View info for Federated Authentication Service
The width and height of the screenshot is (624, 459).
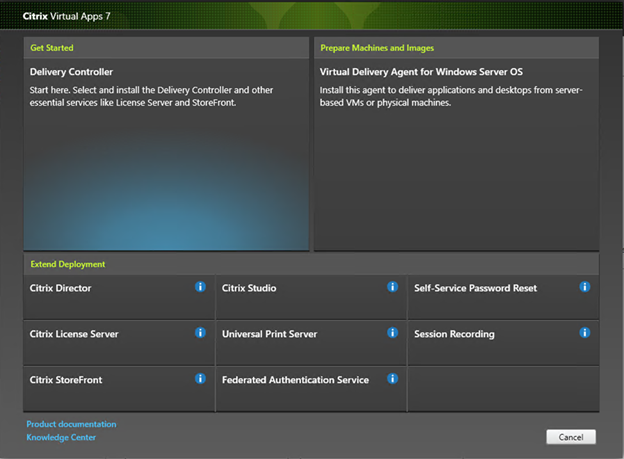[392, 378]
